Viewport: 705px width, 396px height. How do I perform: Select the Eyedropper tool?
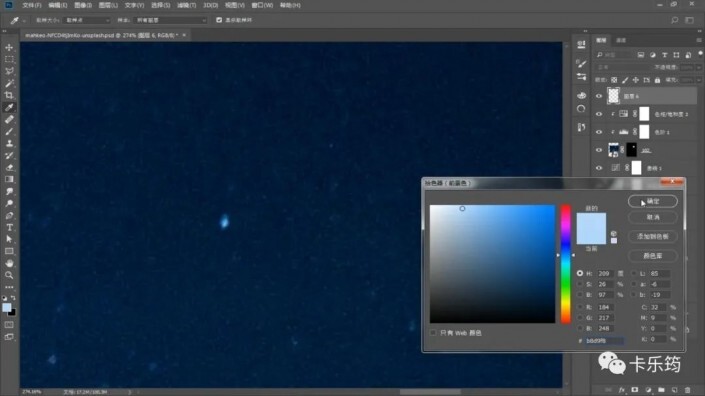pos(9,107)
